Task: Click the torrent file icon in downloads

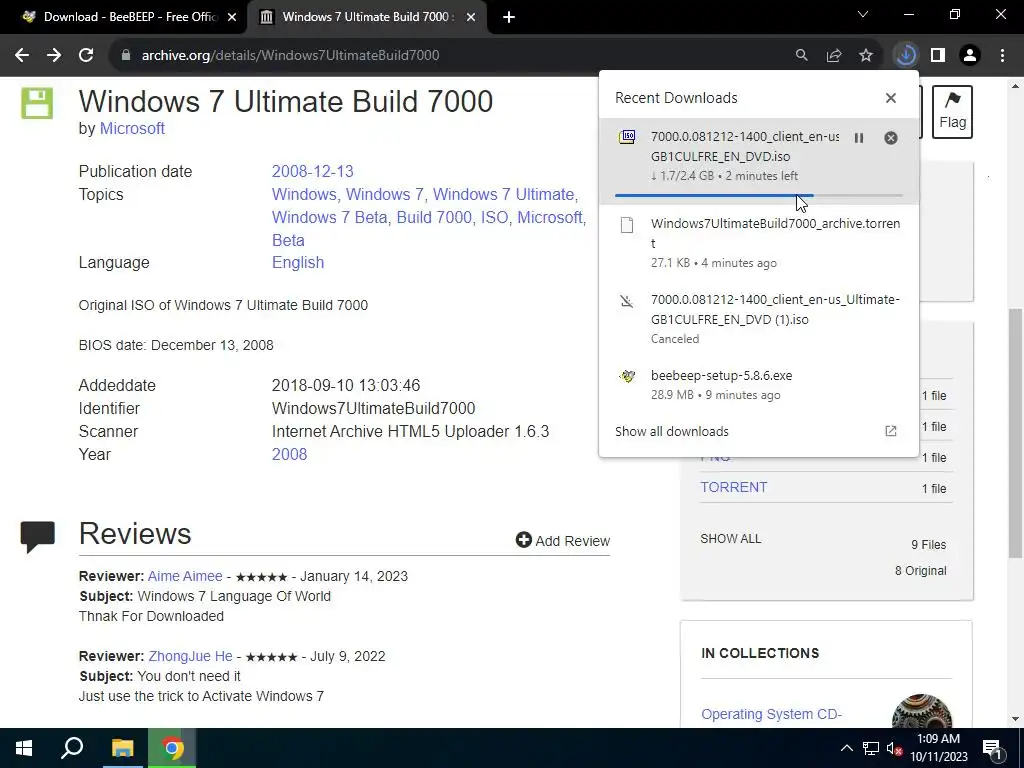Action: (627, 225)
